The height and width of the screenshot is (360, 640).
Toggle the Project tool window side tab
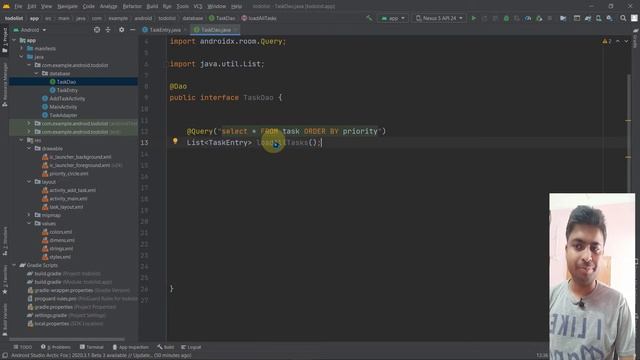(x=4, y=40)
